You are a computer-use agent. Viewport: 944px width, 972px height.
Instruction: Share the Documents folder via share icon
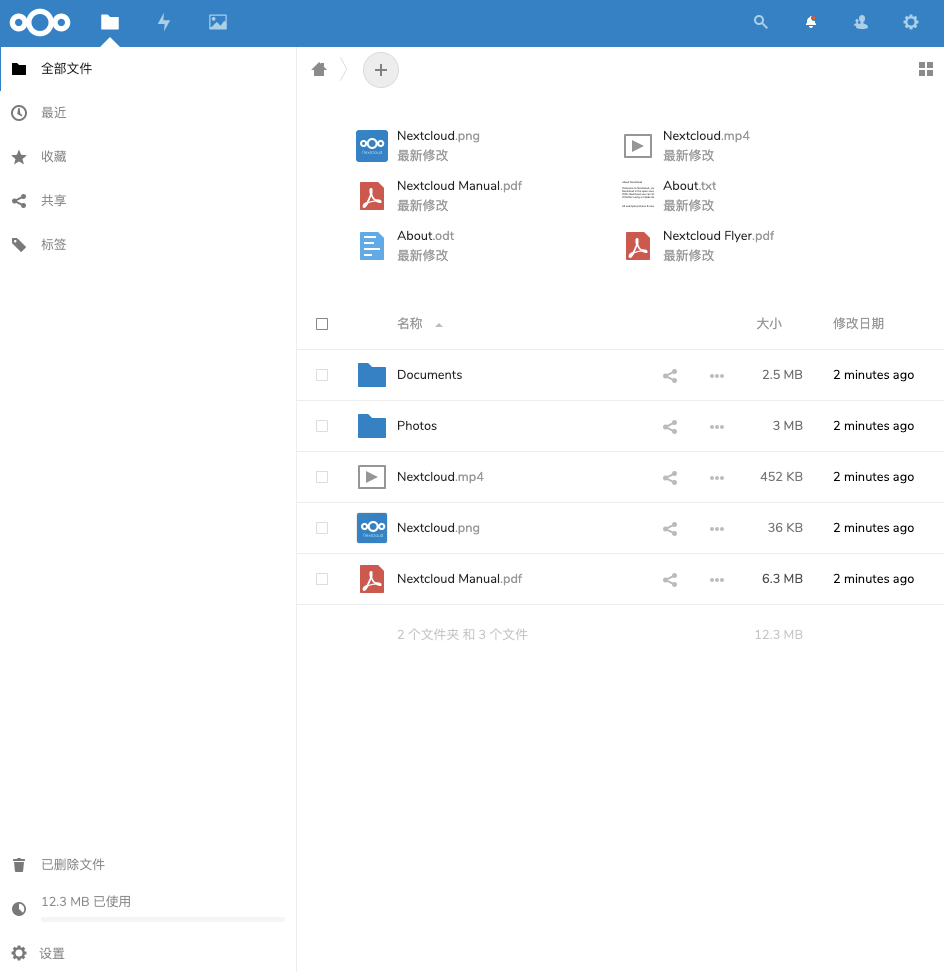click(670, 376)
